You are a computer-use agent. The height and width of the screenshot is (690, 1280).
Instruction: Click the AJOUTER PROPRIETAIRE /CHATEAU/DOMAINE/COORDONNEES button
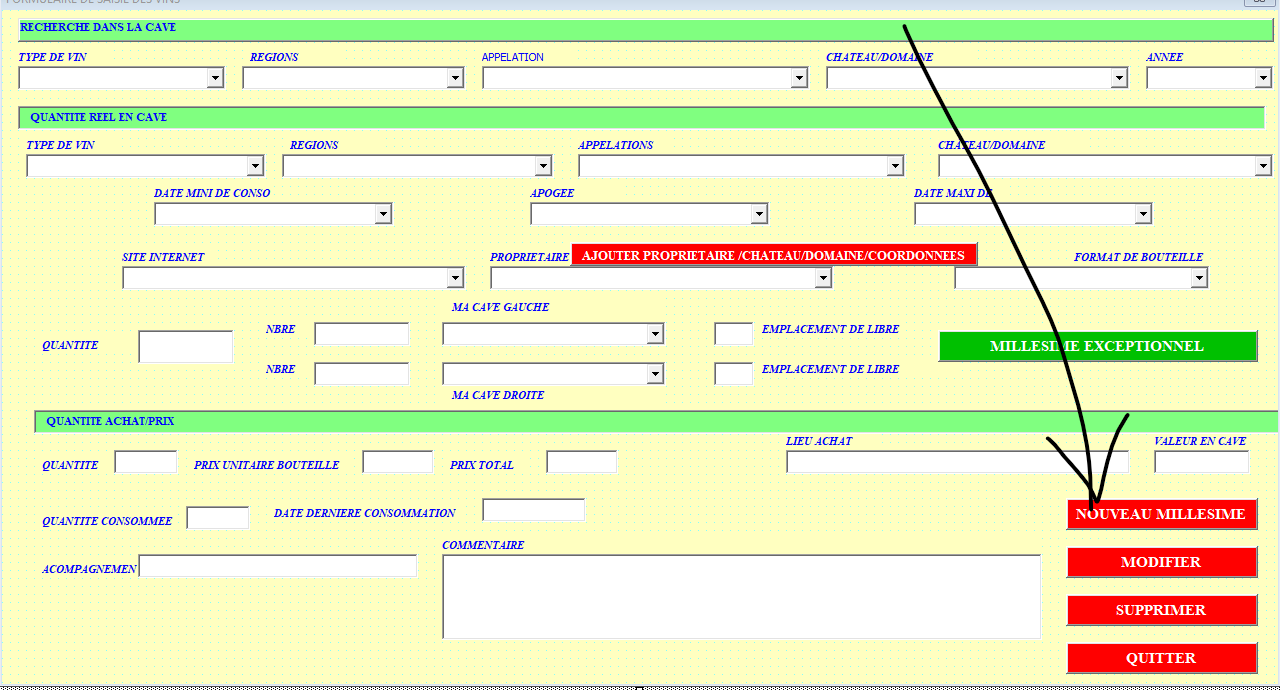[x=773, y=255]
